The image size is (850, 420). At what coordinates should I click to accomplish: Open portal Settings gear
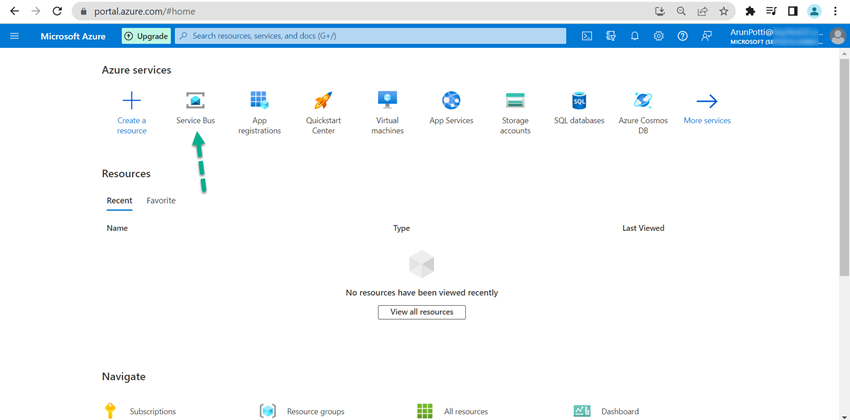pyautogui.click(x=659, y=36)
